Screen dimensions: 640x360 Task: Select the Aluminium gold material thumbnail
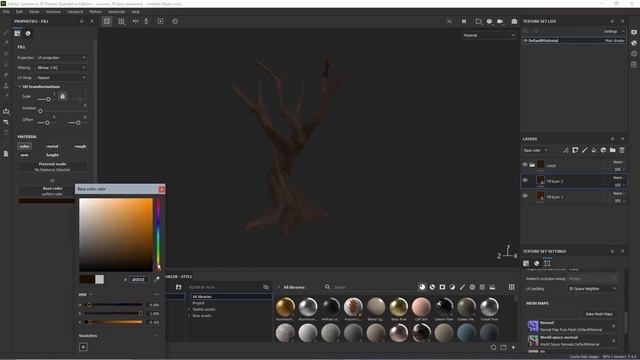click(285, 307)
